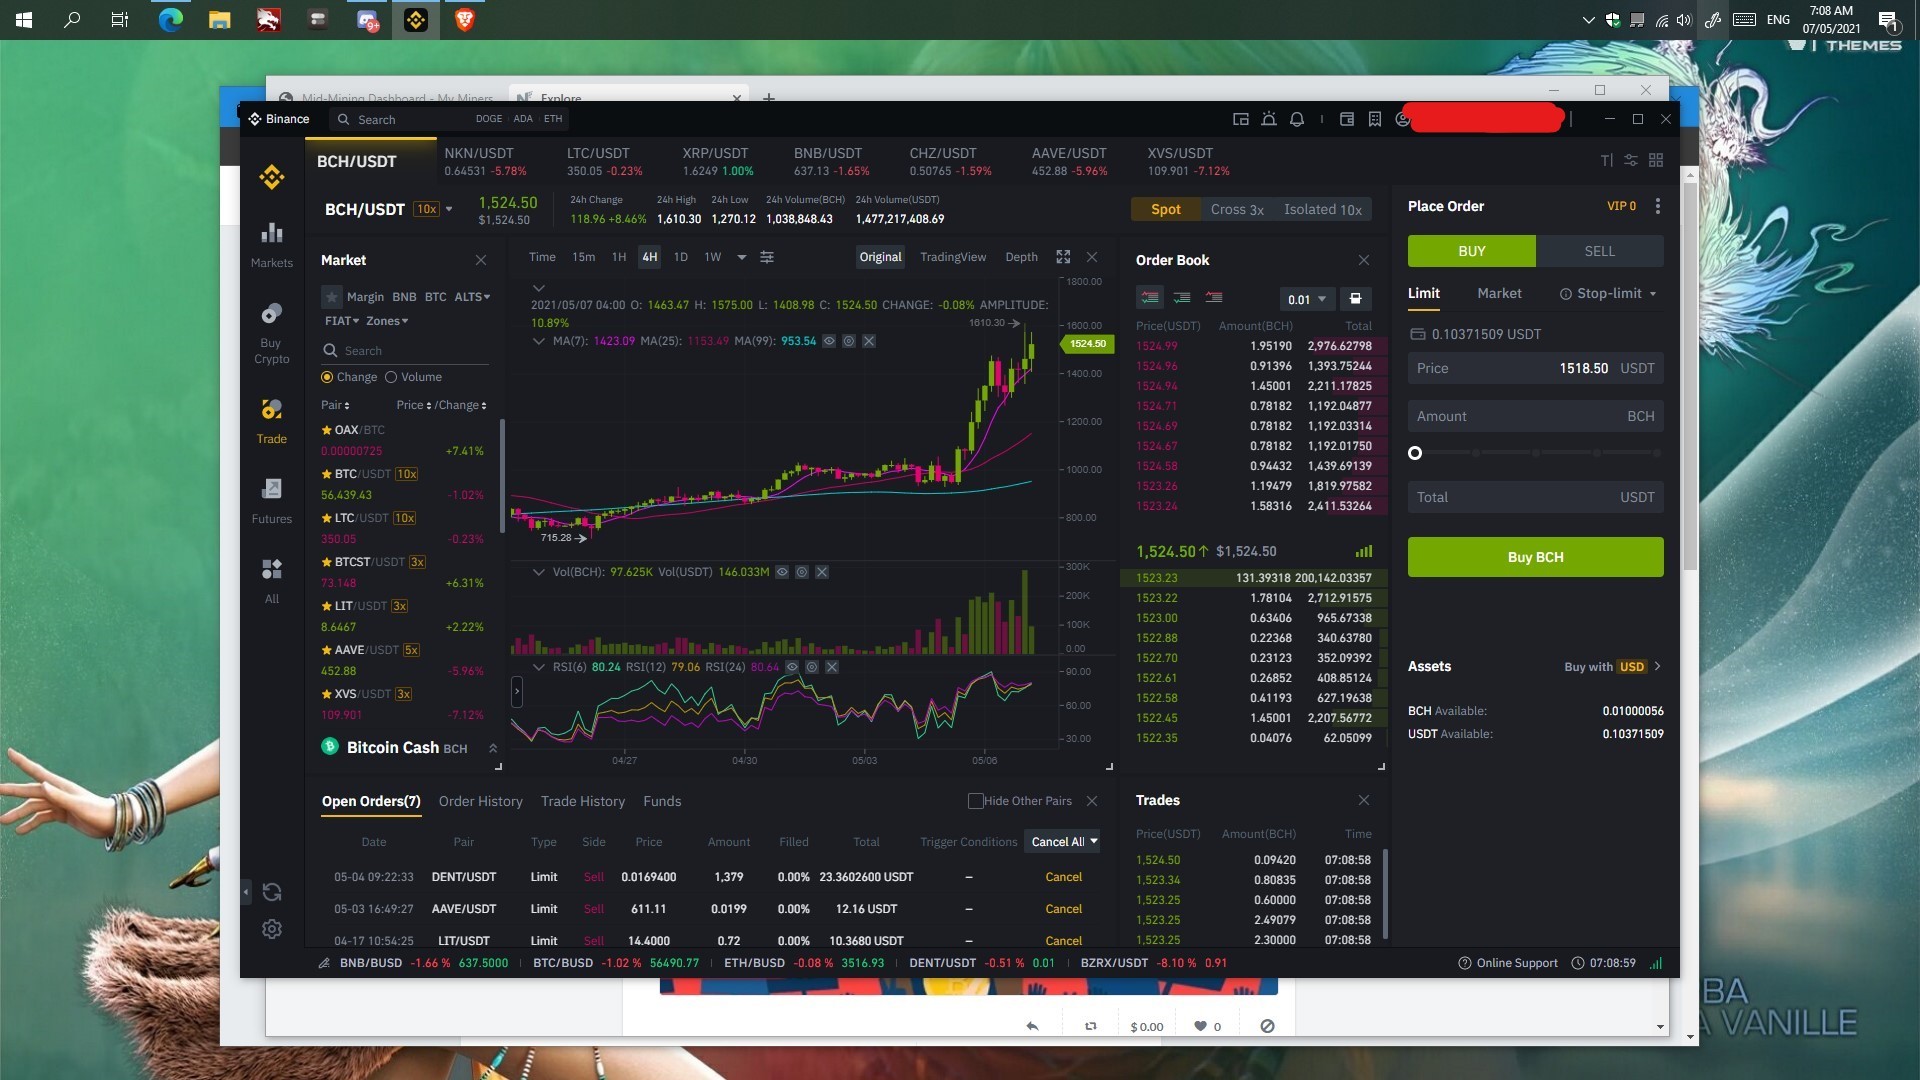Open chart indicator settings icon

[767, 257]
